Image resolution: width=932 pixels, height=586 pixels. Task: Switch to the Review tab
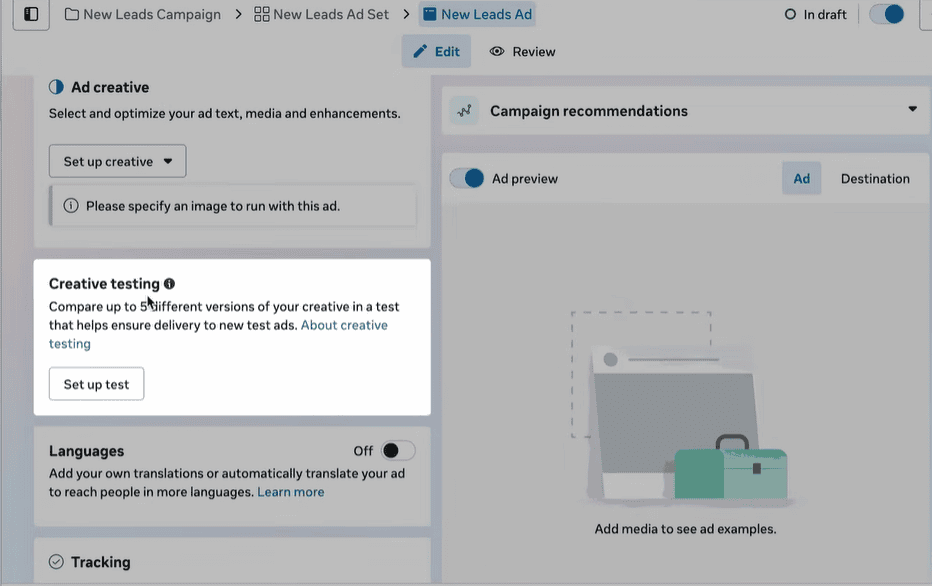pos(522,52)
